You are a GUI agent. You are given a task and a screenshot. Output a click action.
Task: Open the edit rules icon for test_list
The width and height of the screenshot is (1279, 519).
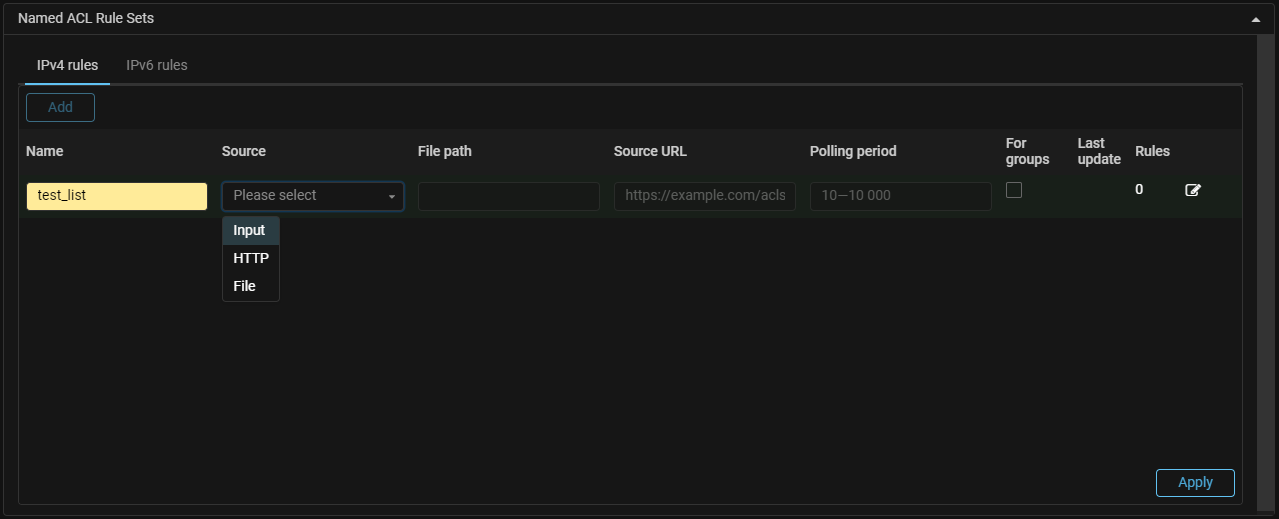(1192, 190)
